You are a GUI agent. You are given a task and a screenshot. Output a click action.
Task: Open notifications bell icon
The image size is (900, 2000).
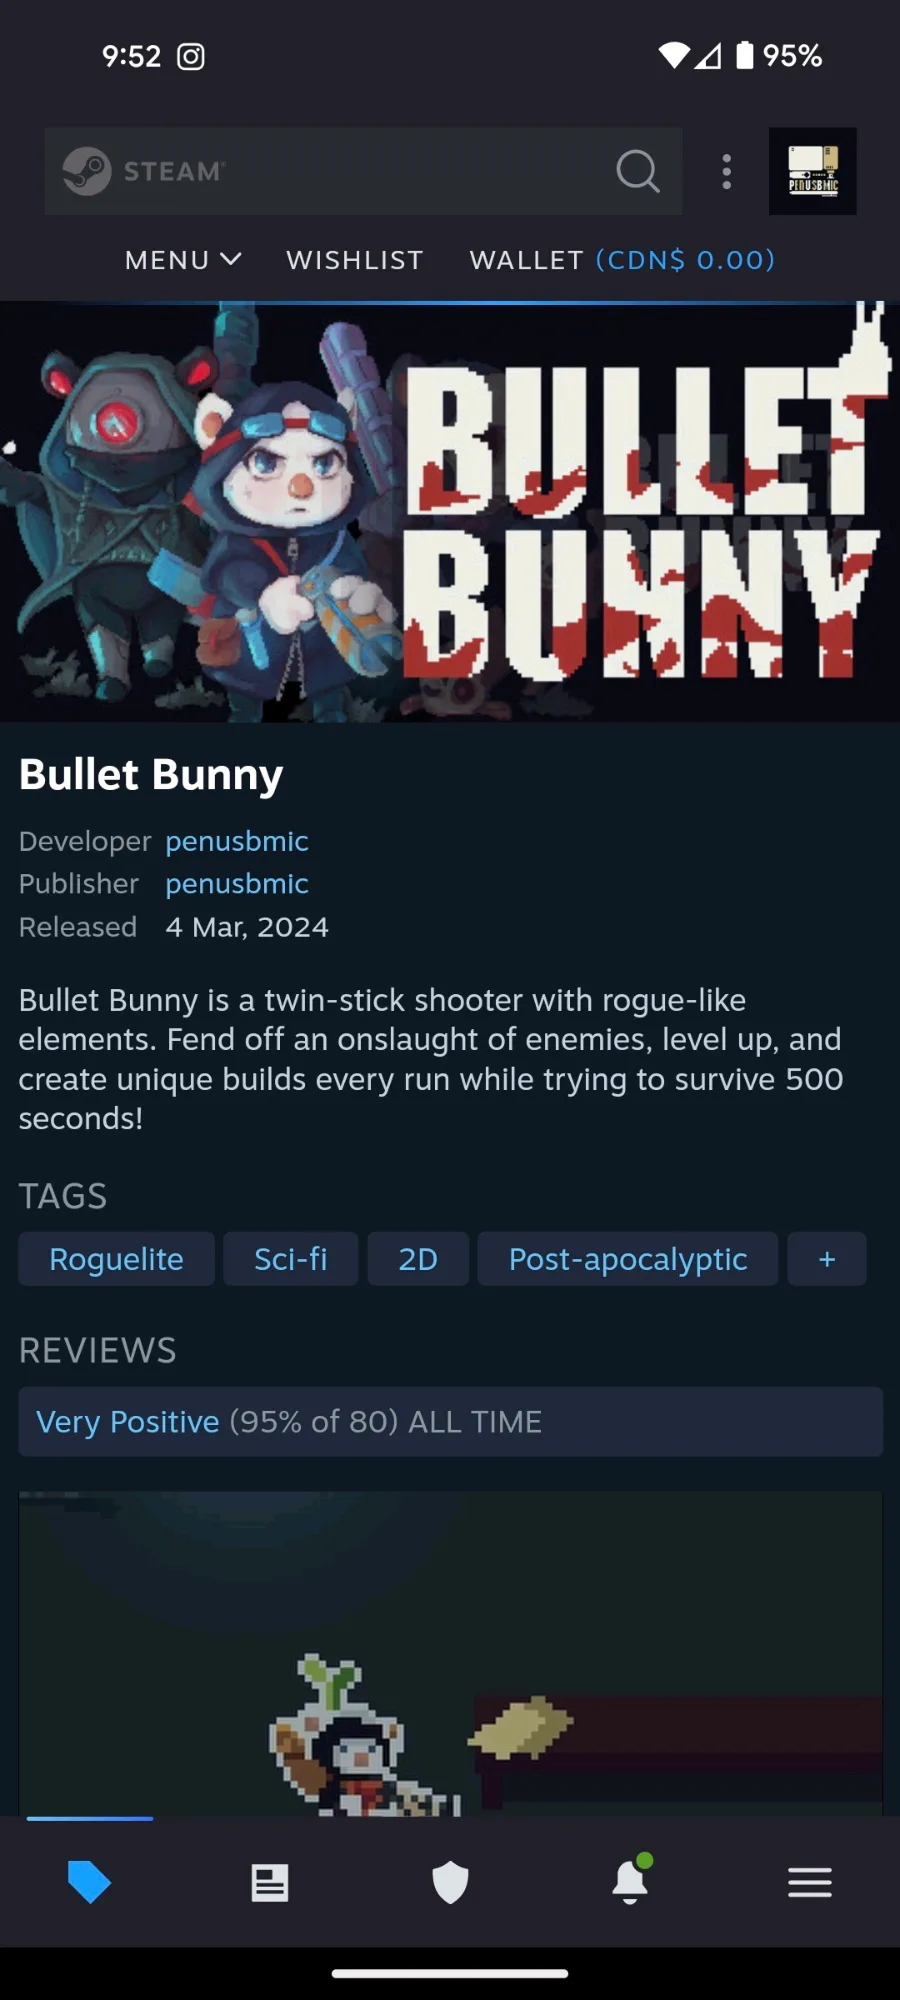click(630, 1880)
